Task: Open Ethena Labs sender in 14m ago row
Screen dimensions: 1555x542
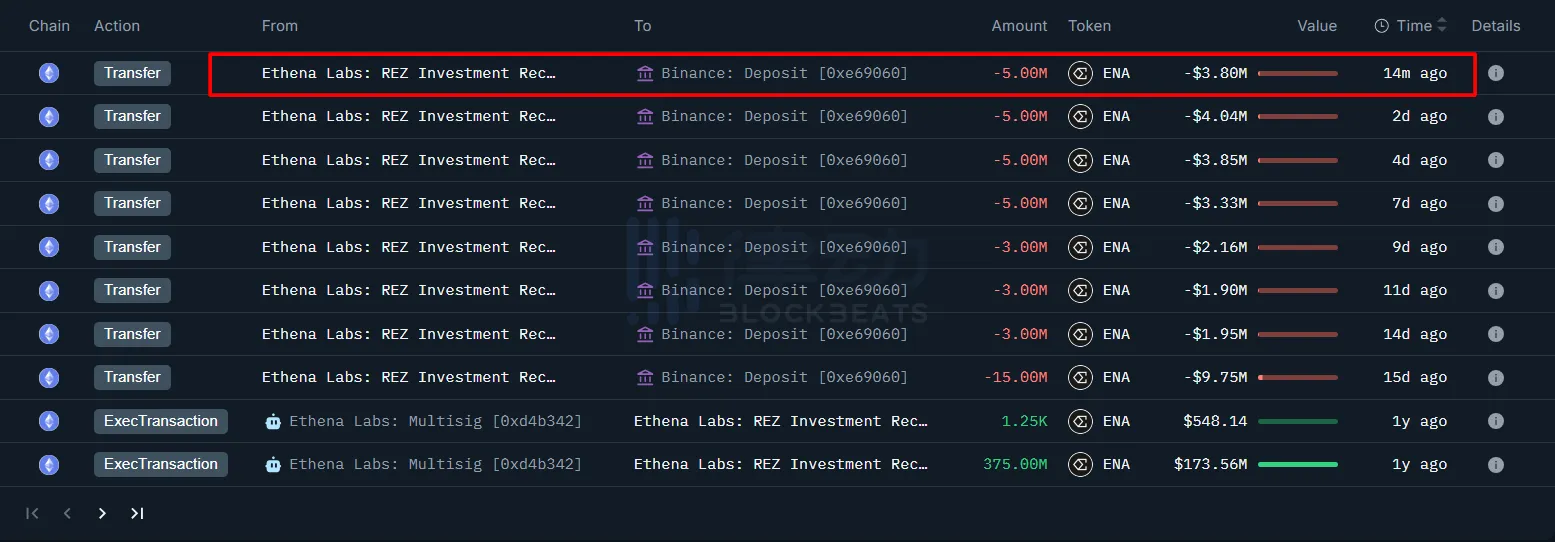Action: coord(408,73)
